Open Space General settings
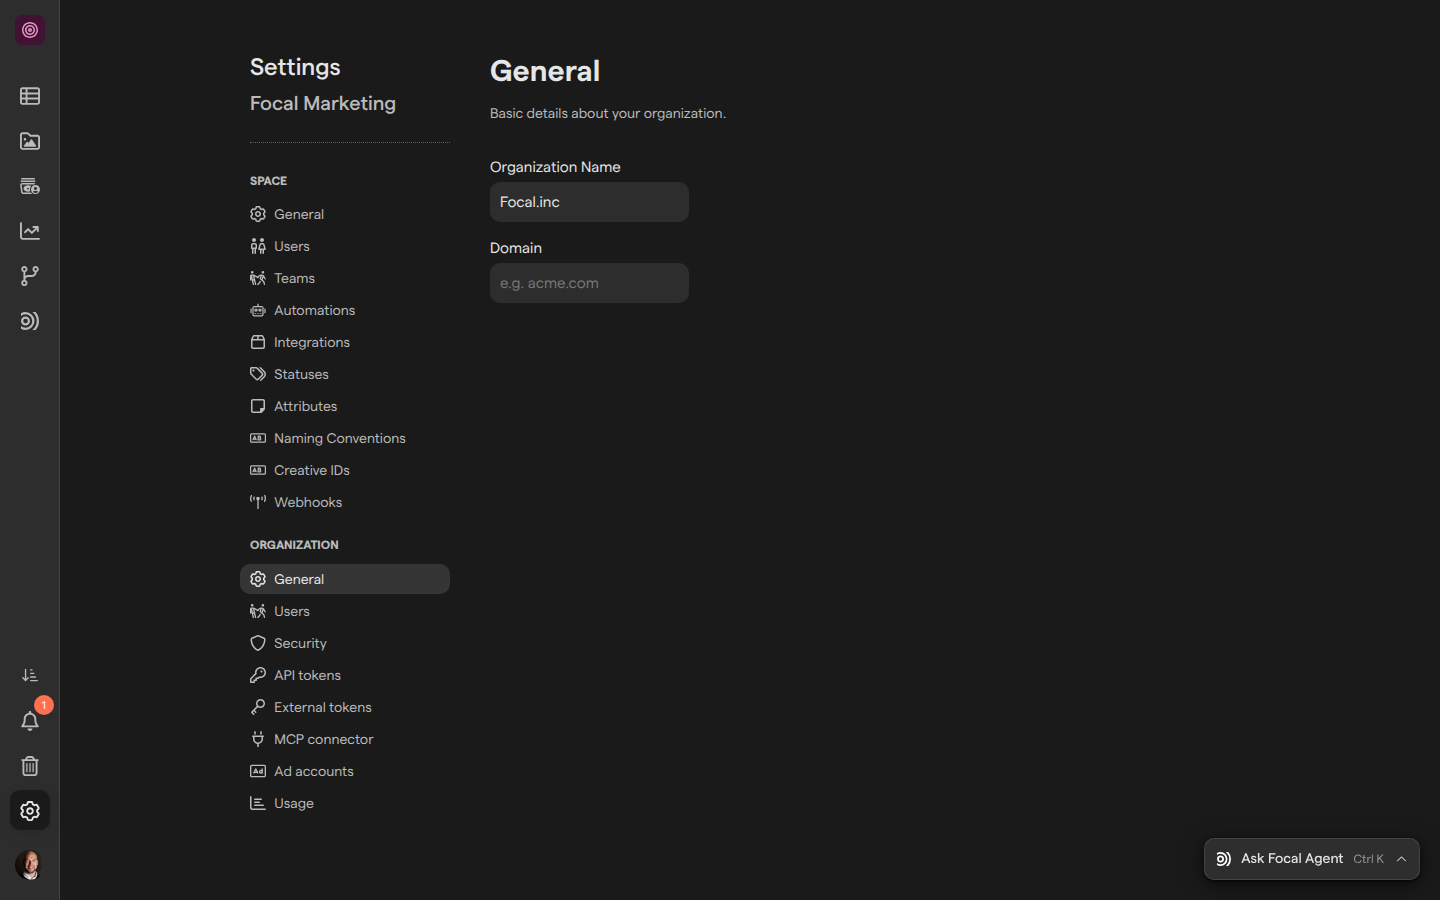This screenshot has width=1440, height=900. [x=345, y=214]
